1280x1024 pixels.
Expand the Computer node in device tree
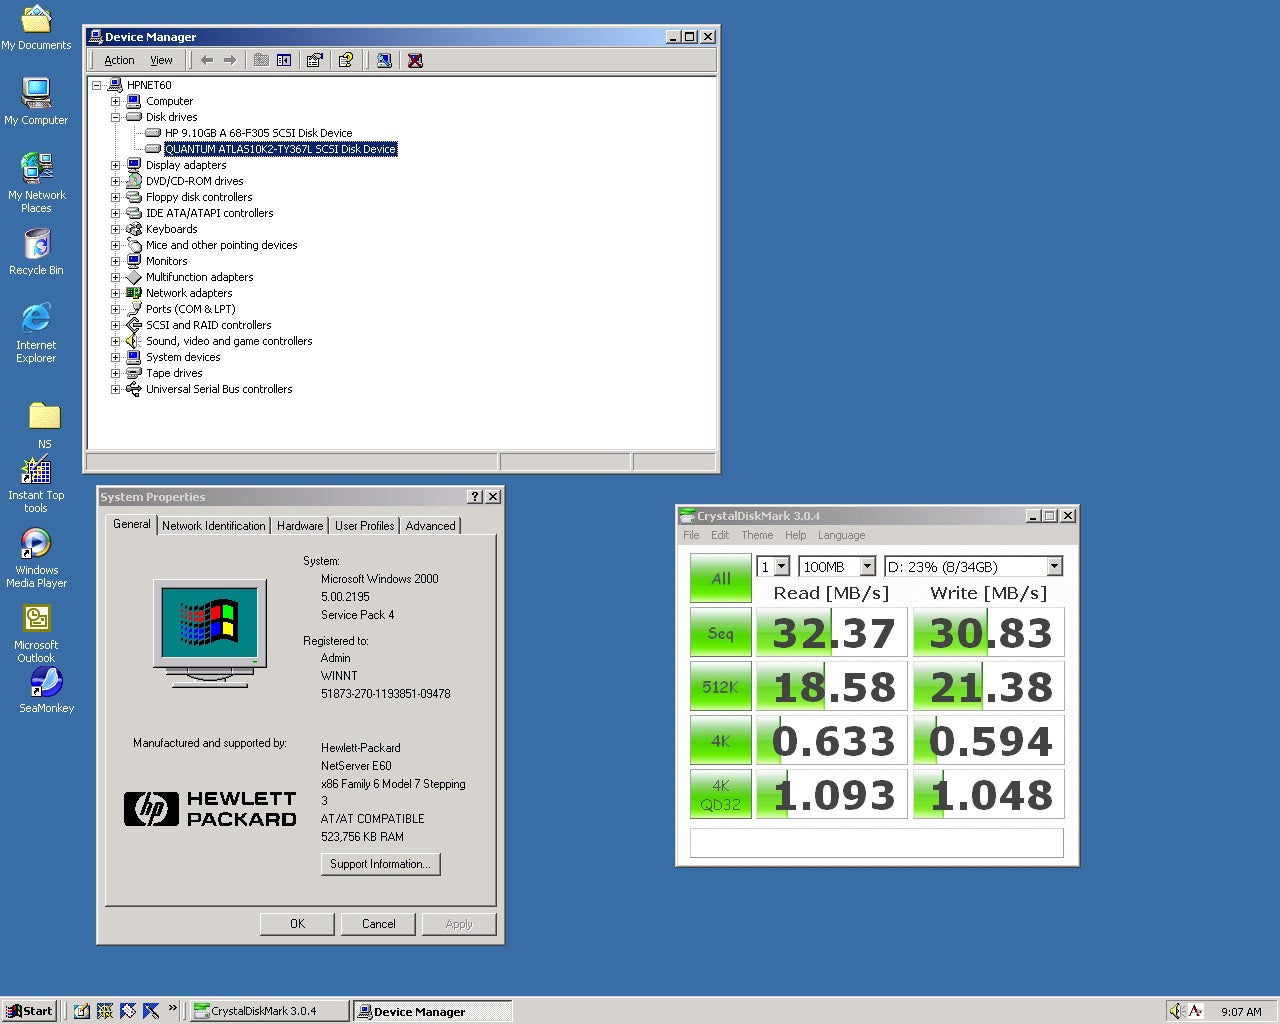click(x=116, y=101)
